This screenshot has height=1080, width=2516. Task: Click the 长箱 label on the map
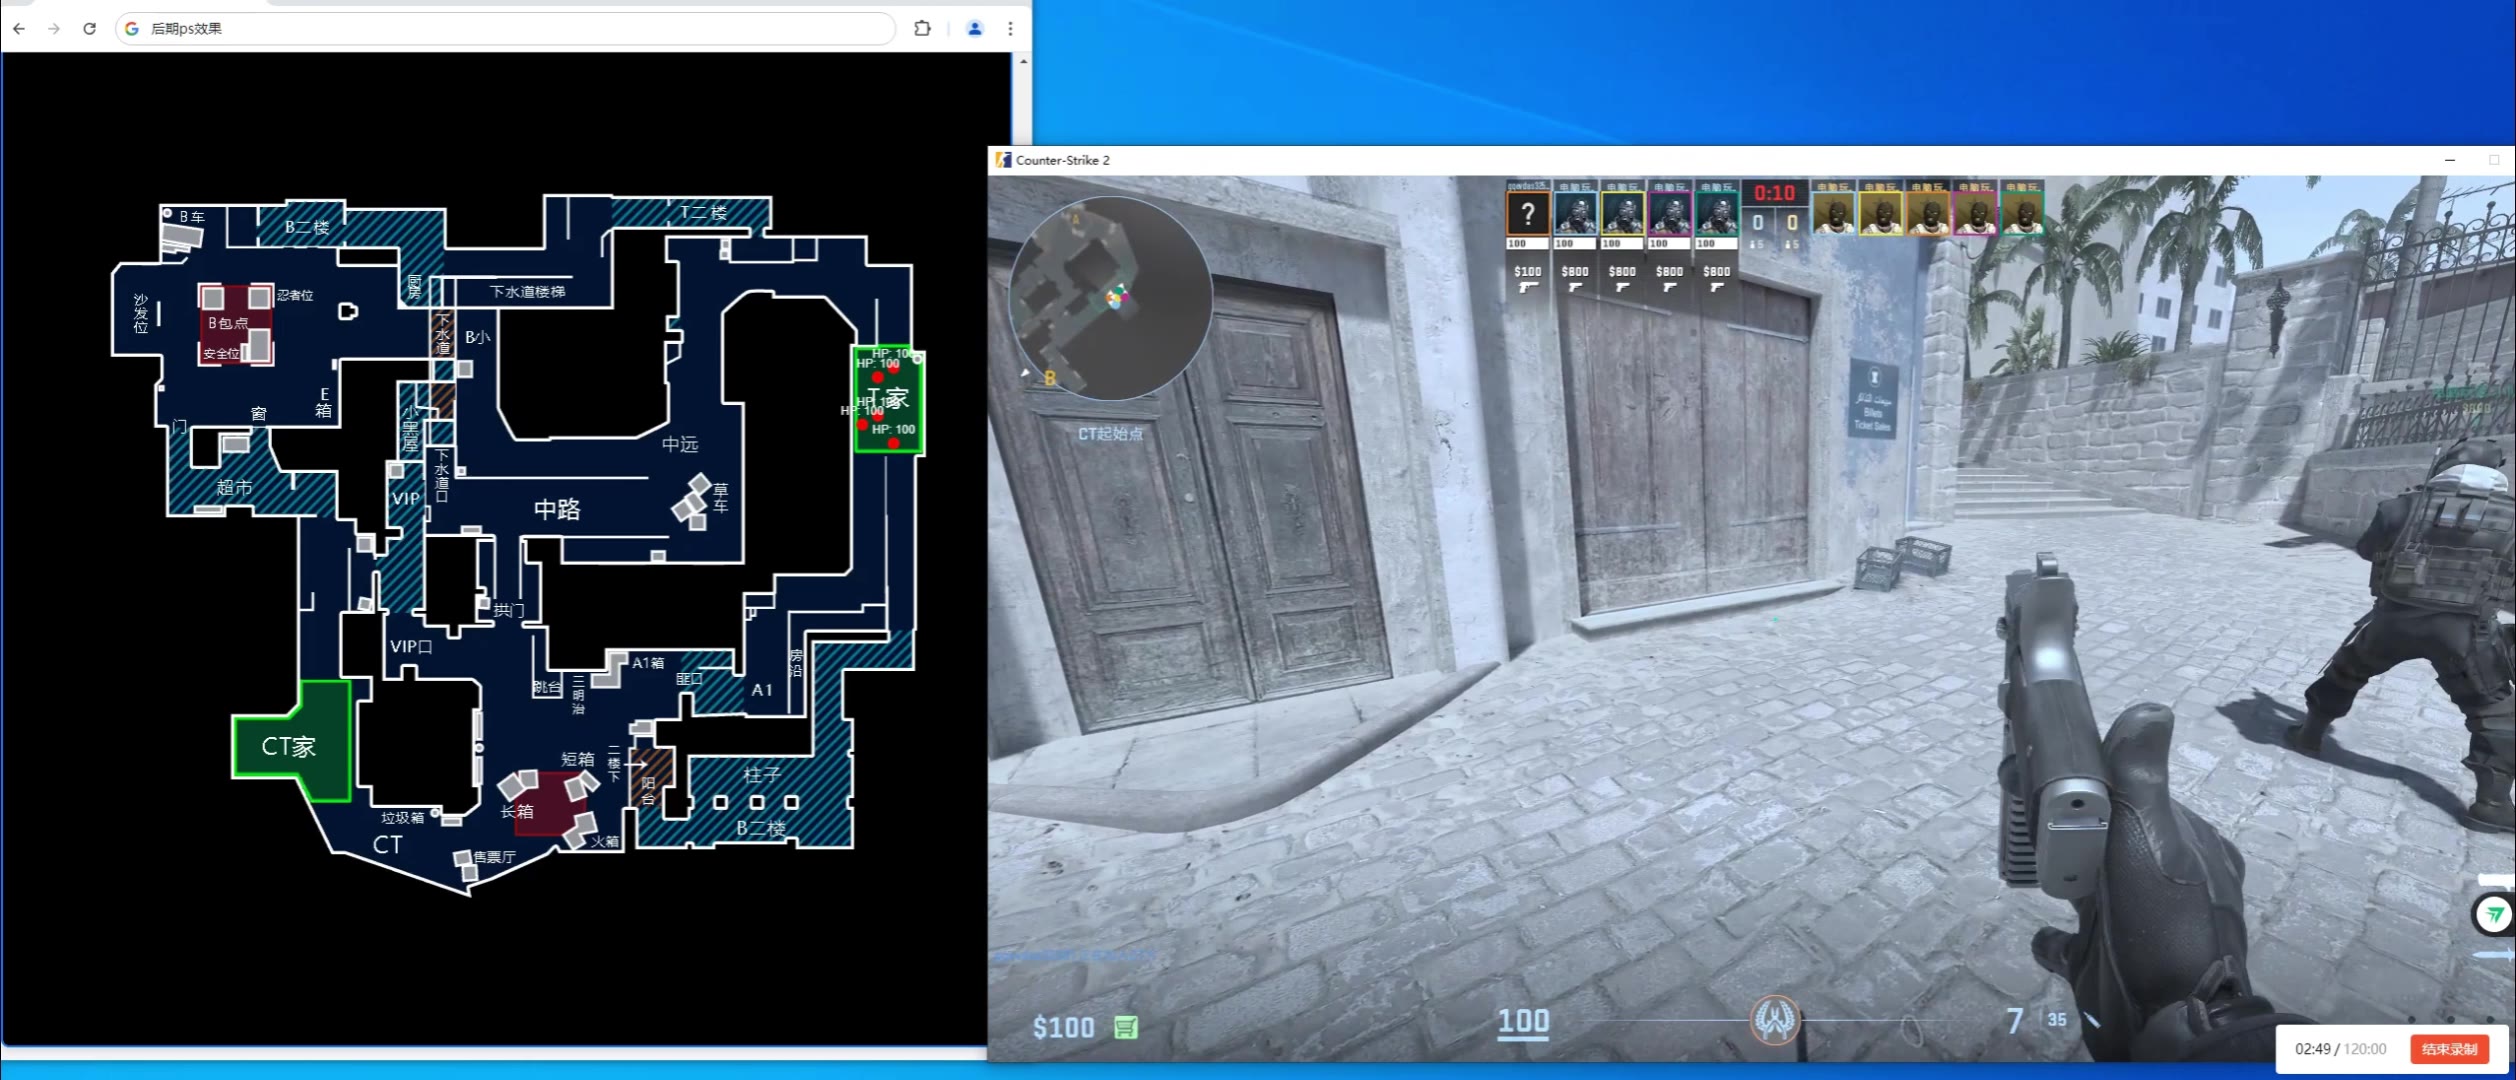(517, 811)
